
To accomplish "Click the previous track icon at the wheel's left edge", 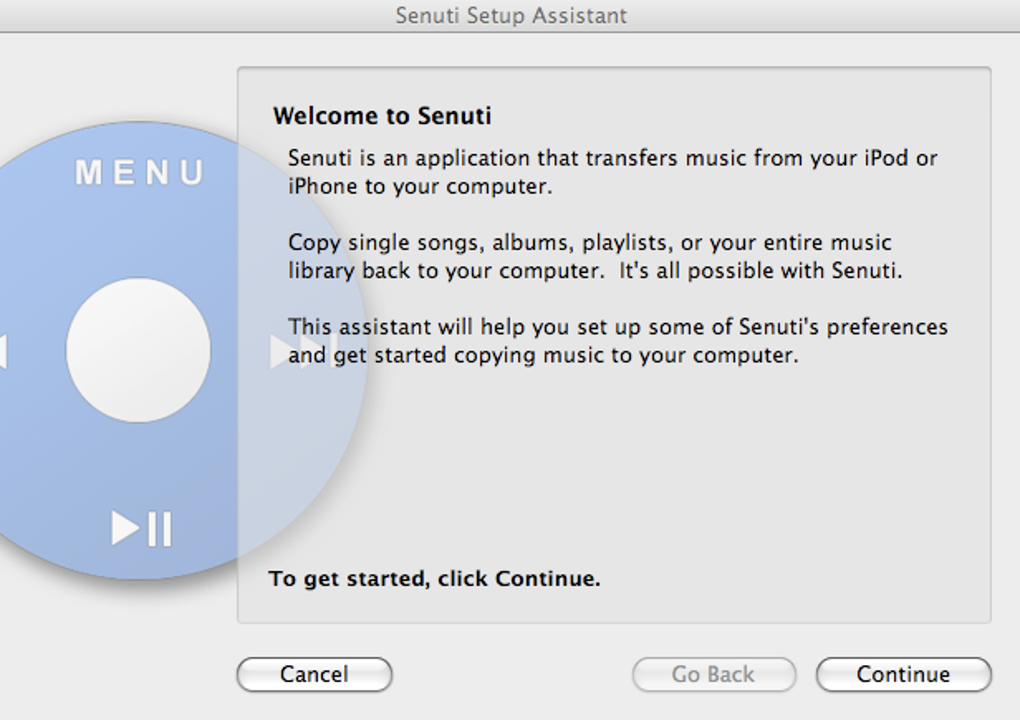I will tap(3, 352).
